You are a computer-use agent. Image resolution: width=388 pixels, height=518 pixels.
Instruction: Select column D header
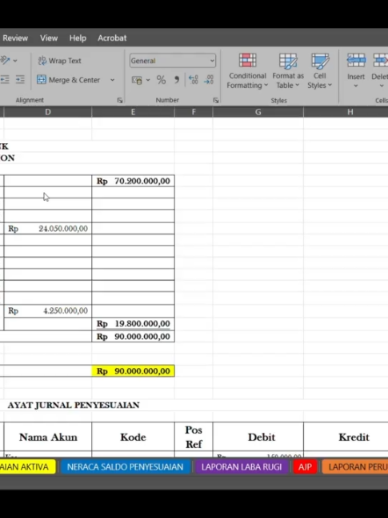tap(48, 112)
